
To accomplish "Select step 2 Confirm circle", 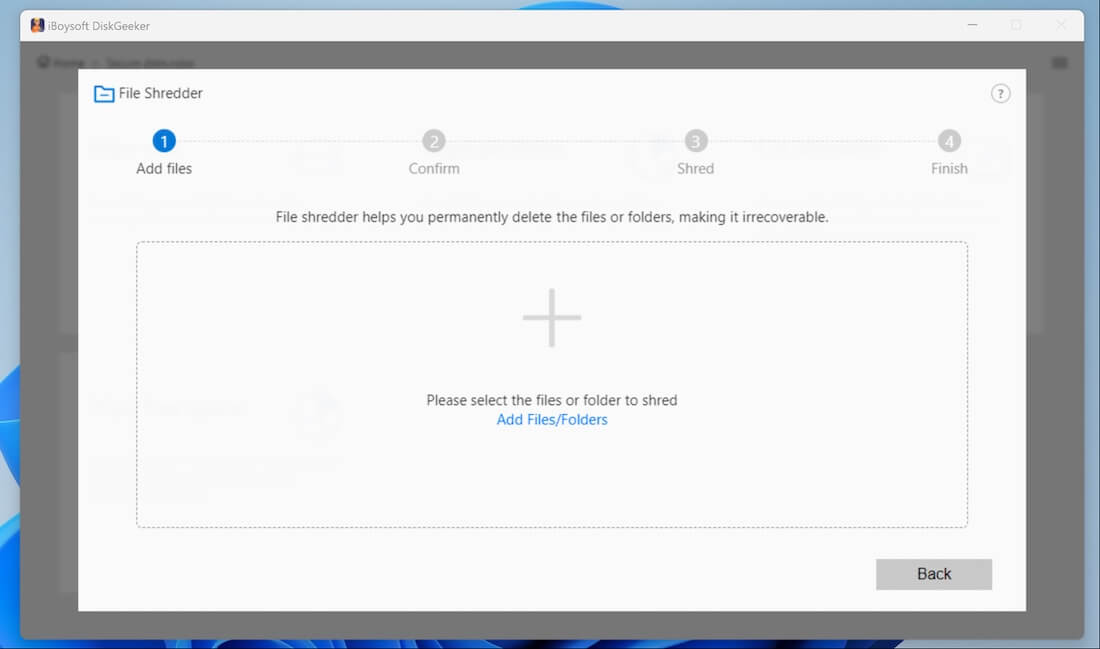I will [434, 141].
